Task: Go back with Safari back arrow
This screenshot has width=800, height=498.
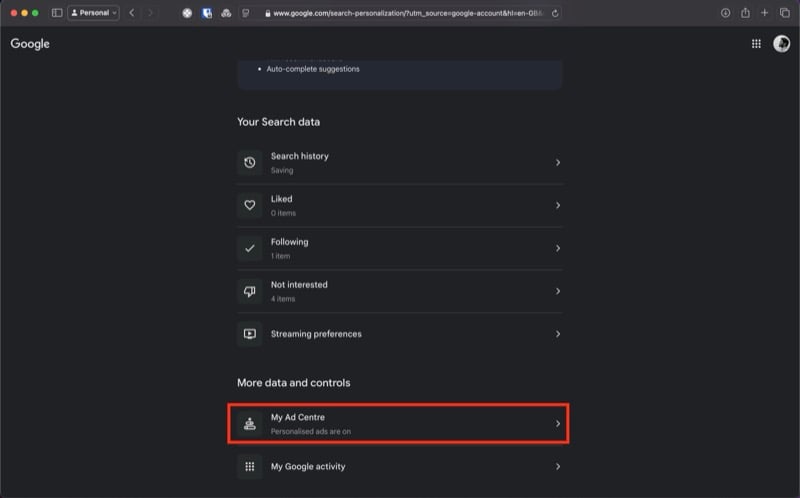Action: pyautogui.click(x=132, y=13)
